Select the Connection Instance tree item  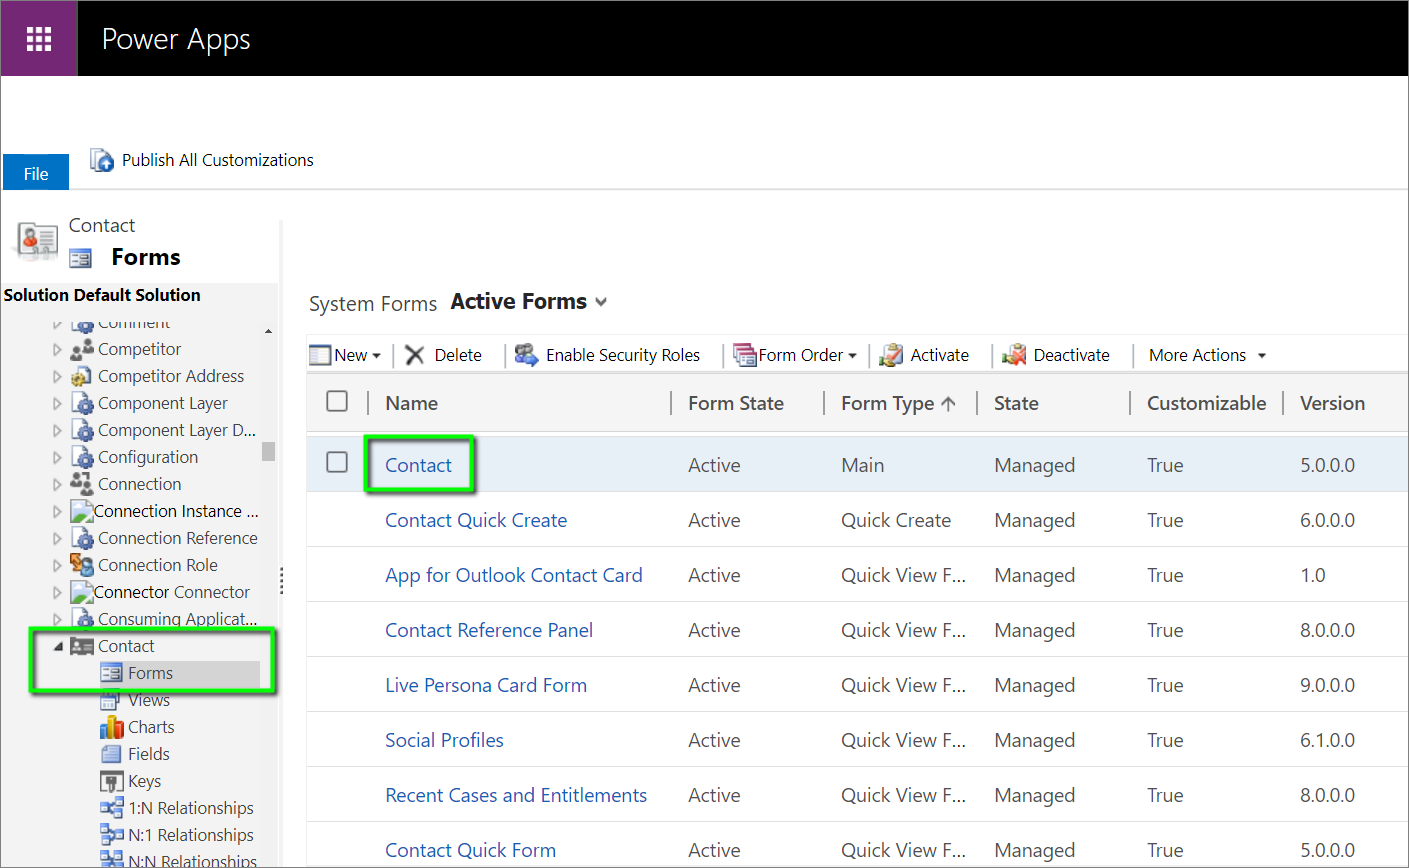click(x=175, y=511)
